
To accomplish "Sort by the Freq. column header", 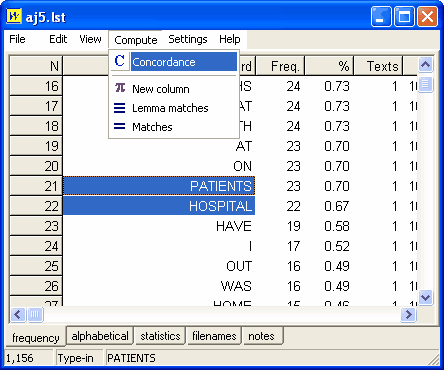I will (x=280, y=66).
